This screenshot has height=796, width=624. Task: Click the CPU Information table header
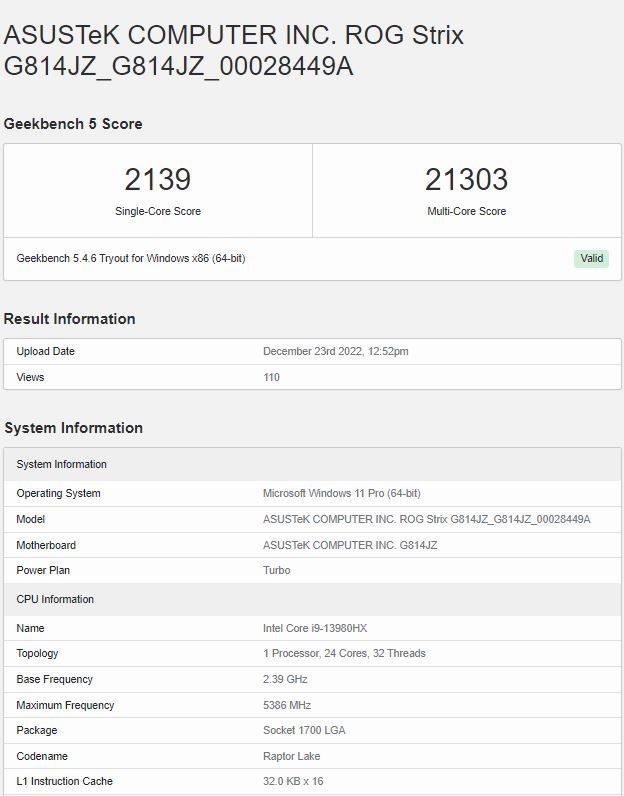[x=312, y=600]
